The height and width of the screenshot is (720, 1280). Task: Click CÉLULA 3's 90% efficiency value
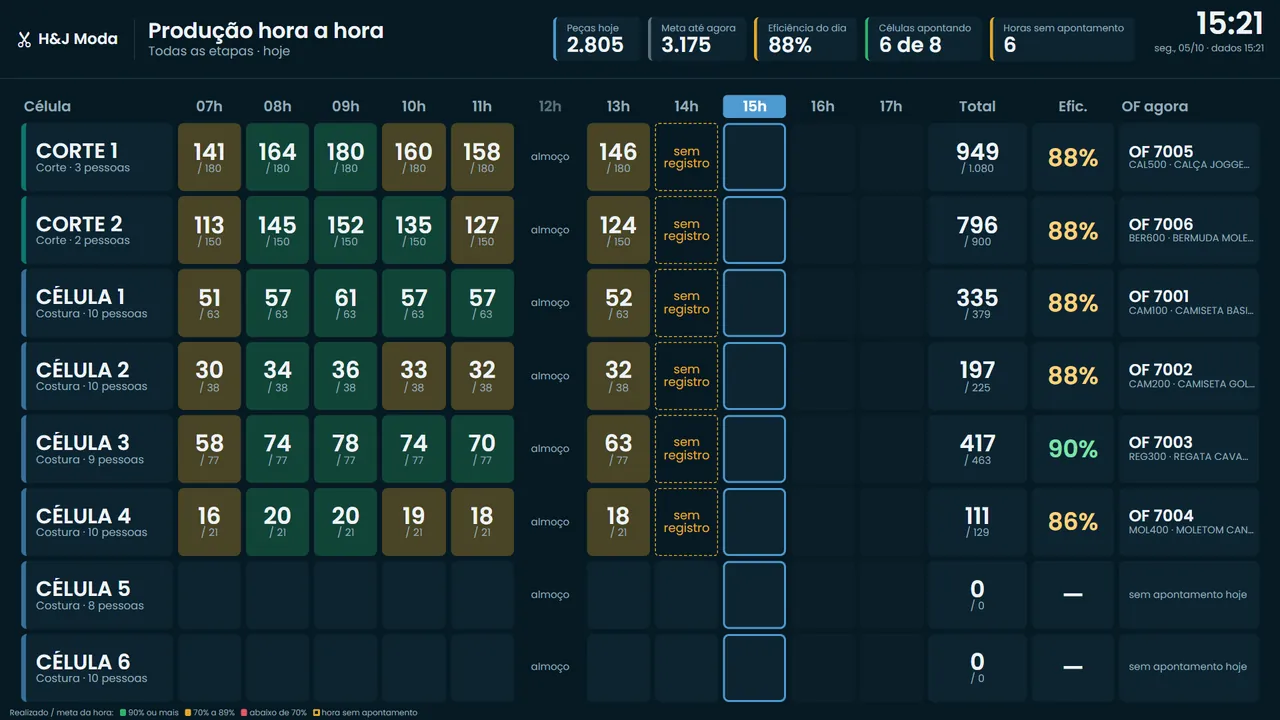pos(1073,449)
